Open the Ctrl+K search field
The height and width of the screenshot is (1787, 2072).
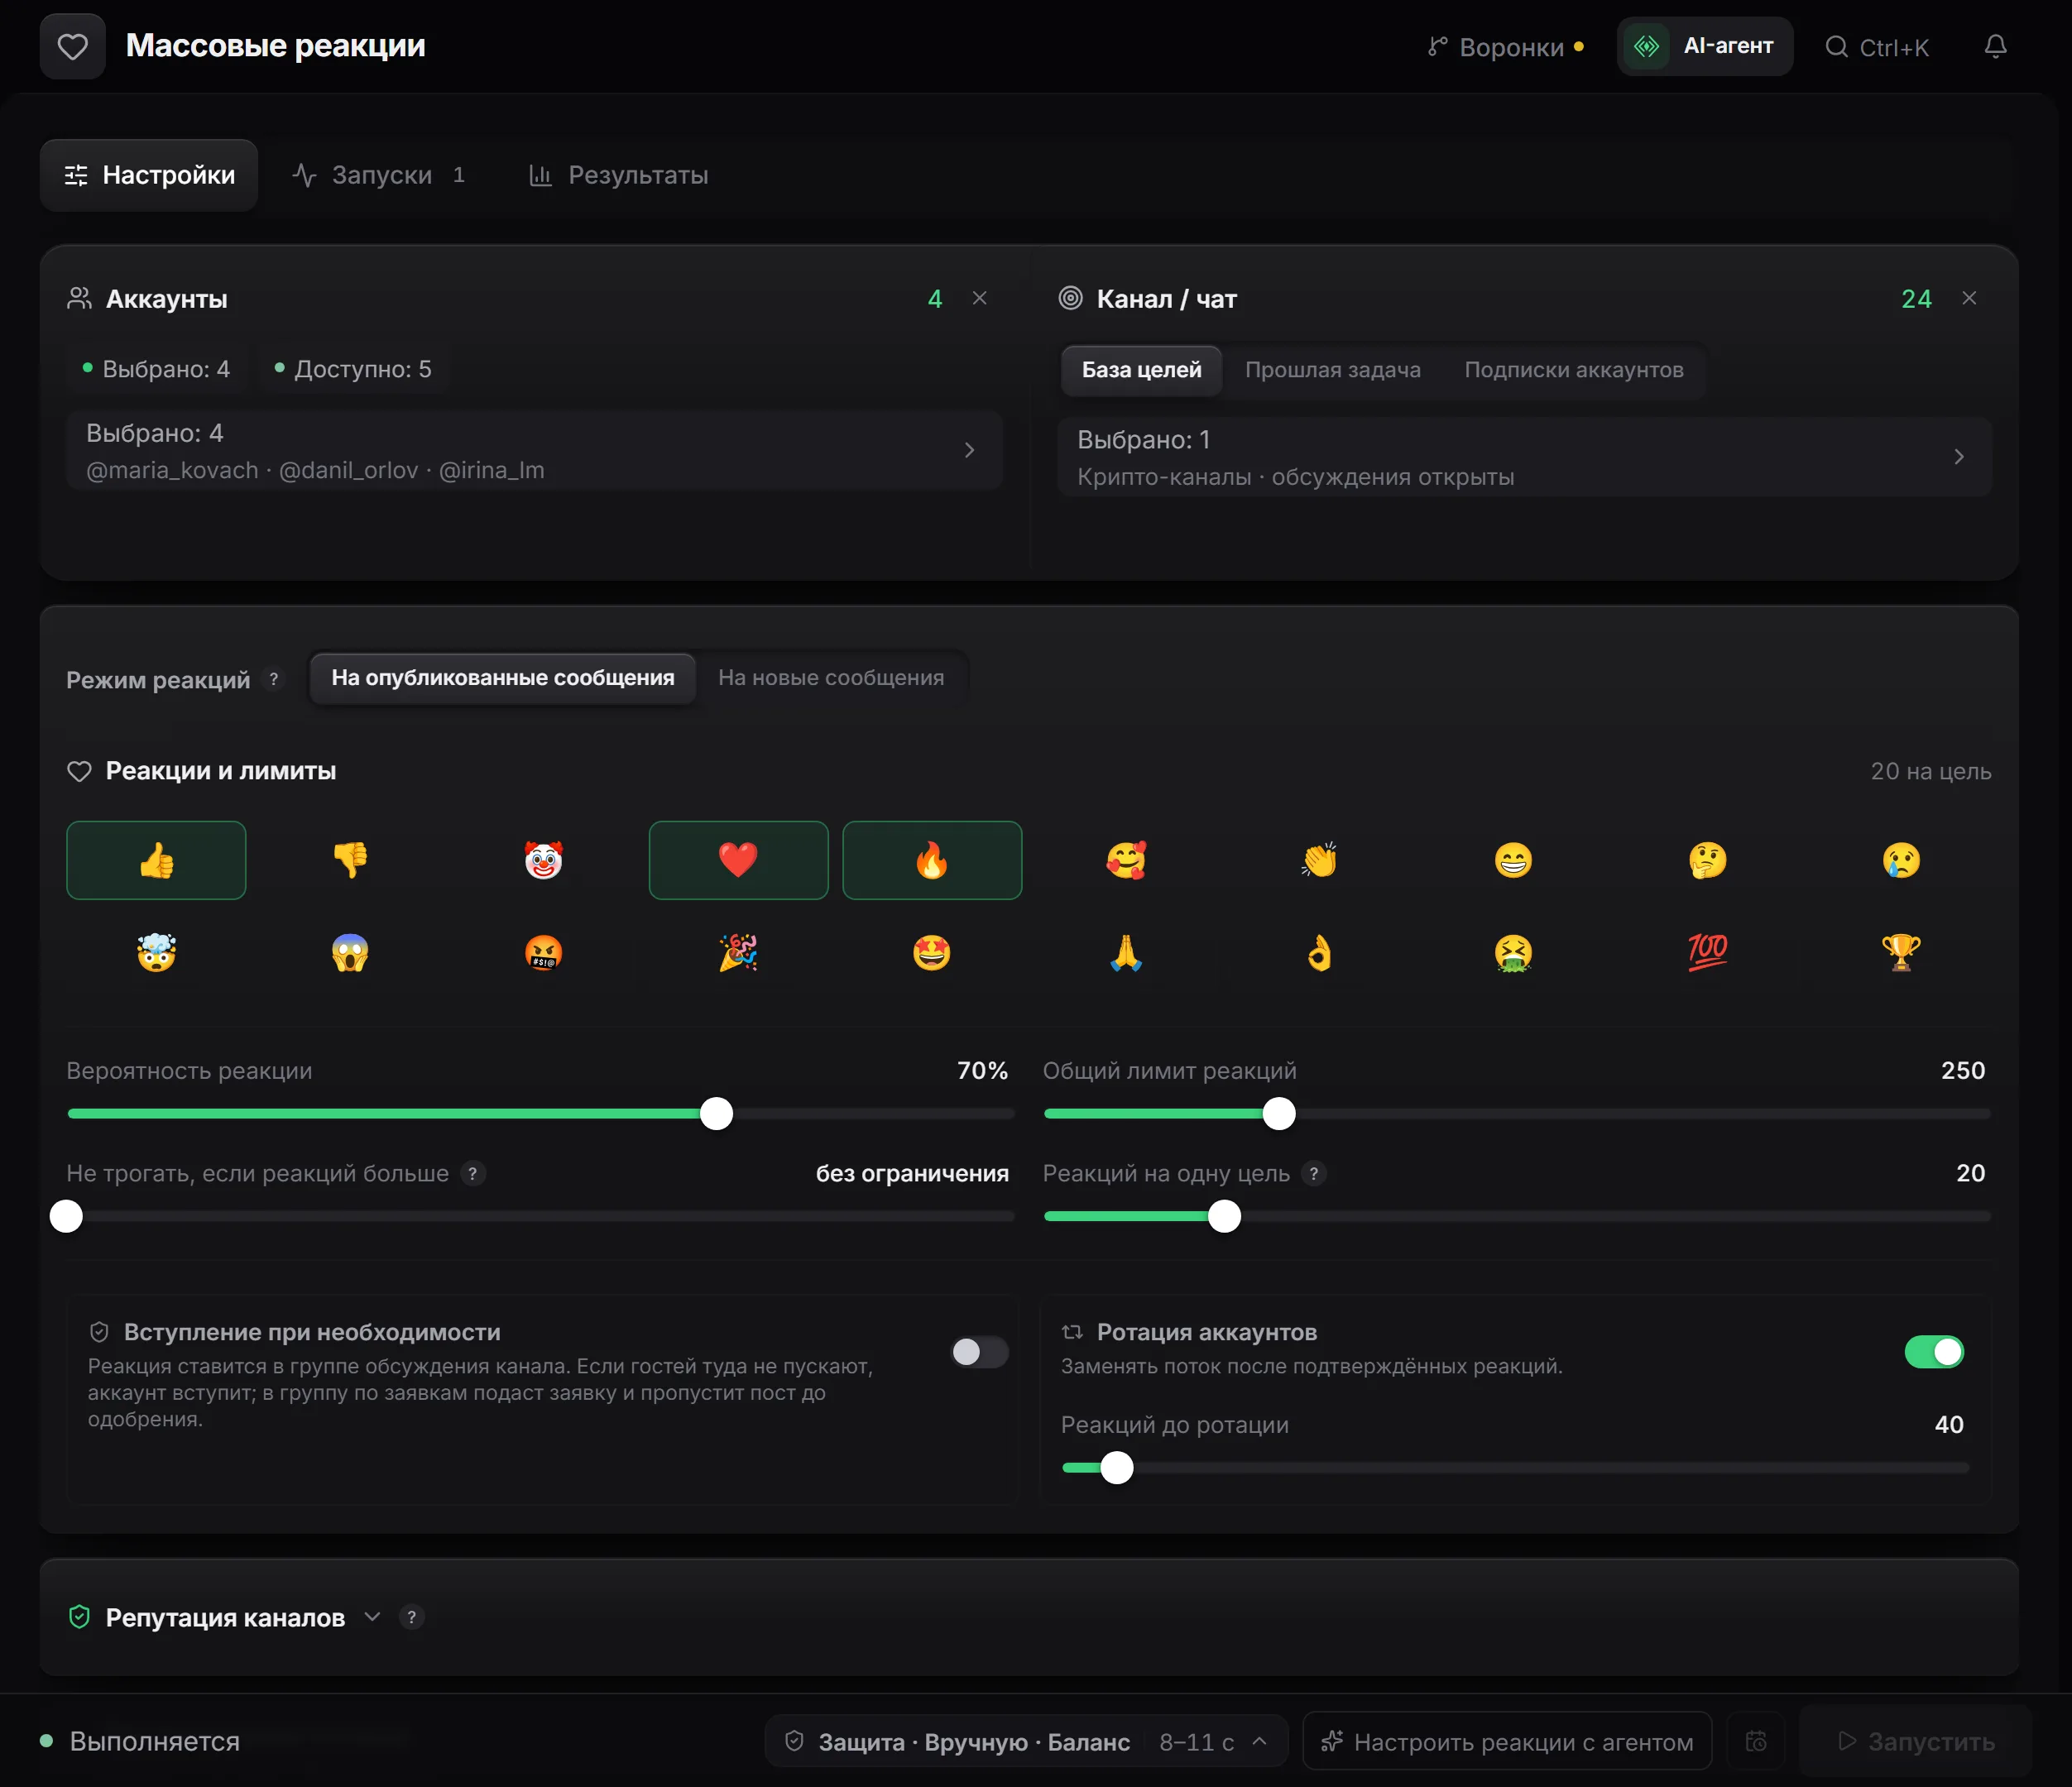(x=1877, y=47)
